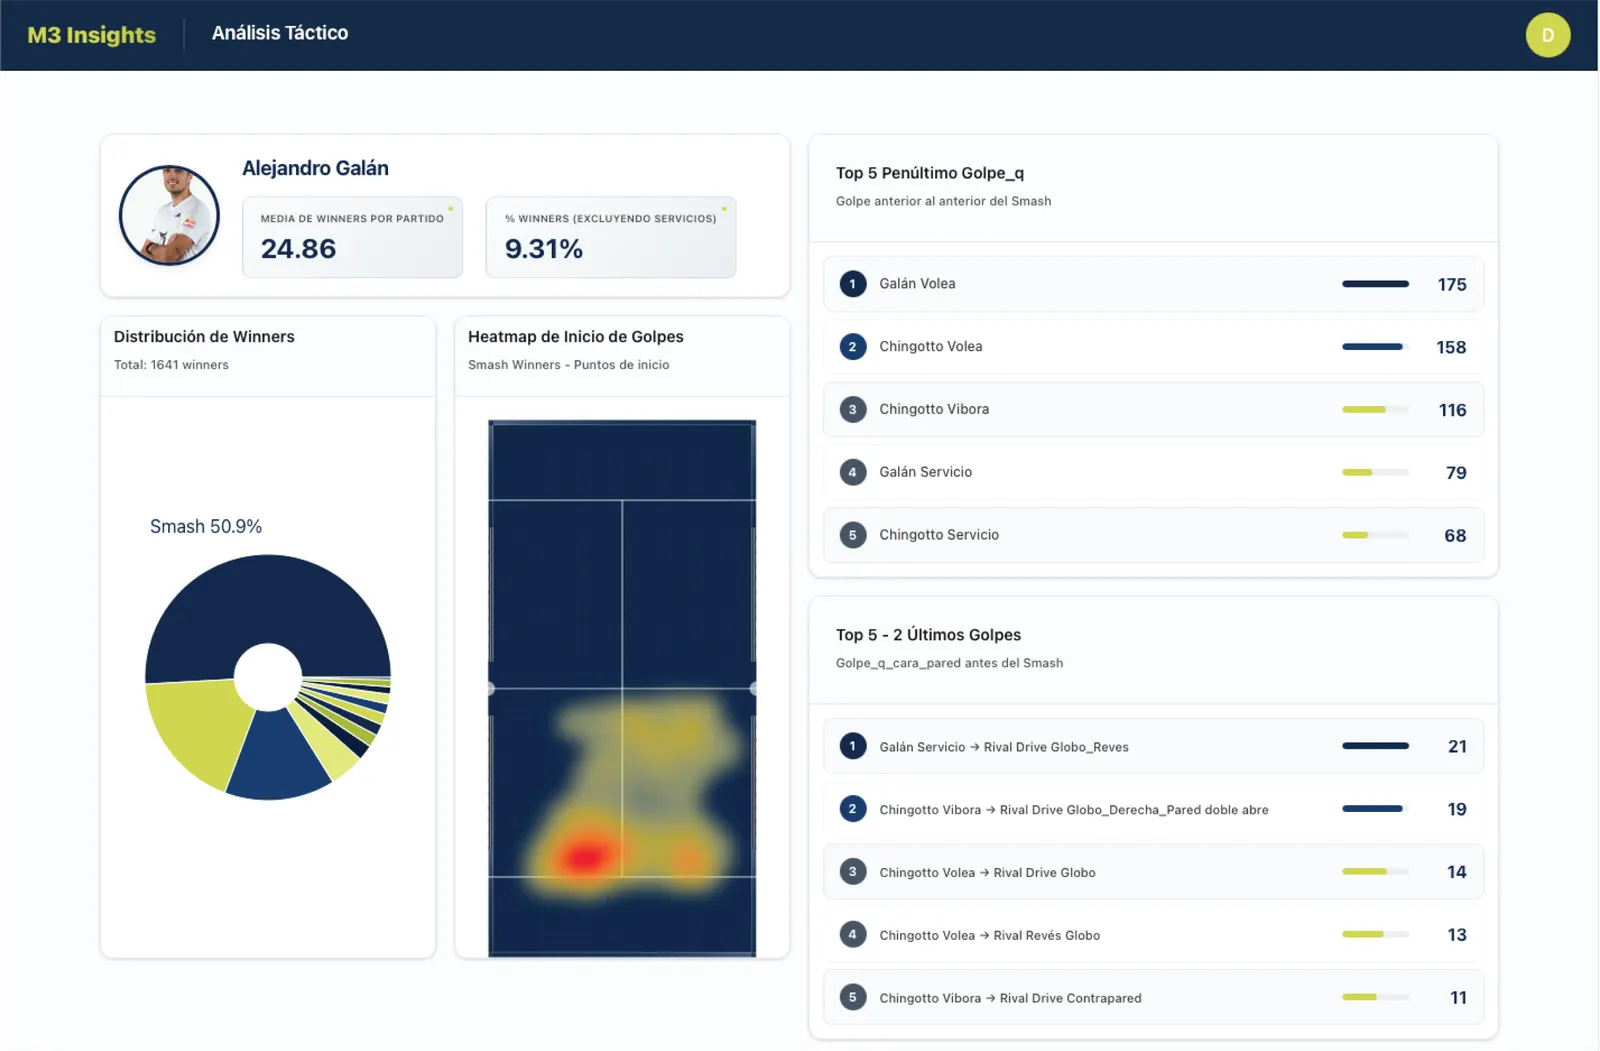This screenshot has width=1600, height=1051.
Task: Select the Chingotto Volea row in Penúltimo Golpe
Action: pyautogui.click(x=1153, y=347)
